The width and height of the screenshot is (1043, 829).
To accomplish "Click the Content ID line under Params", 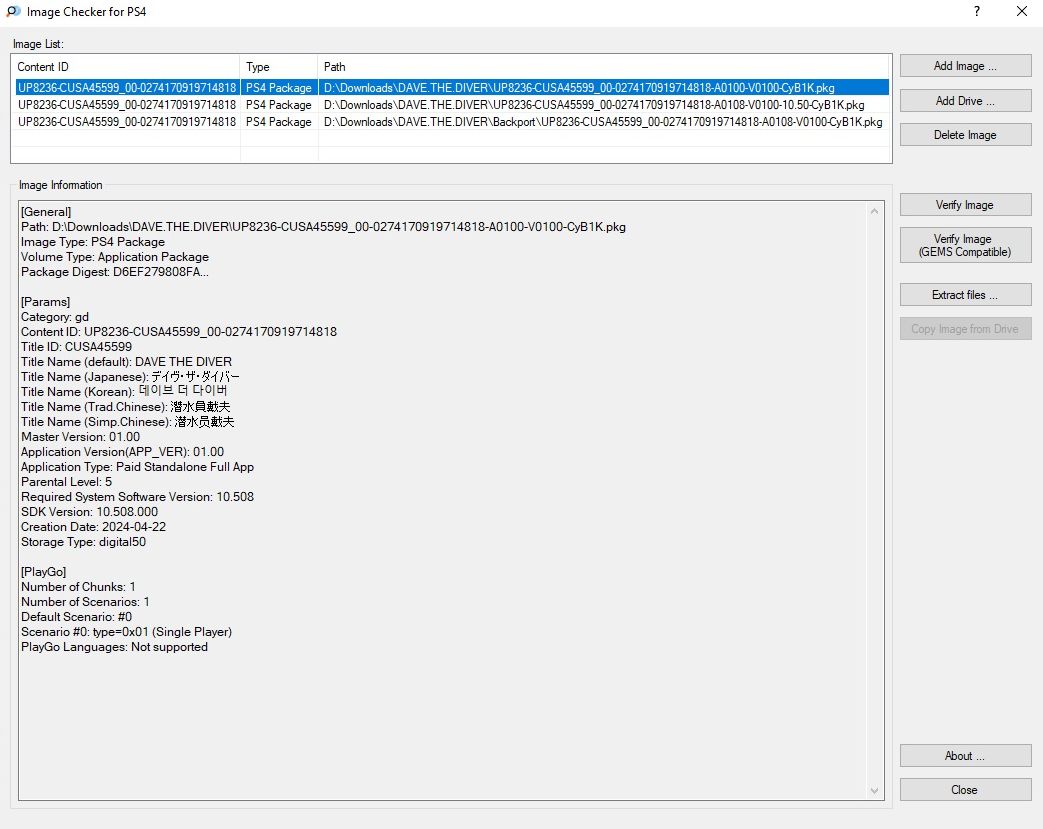I will [179, 332].
